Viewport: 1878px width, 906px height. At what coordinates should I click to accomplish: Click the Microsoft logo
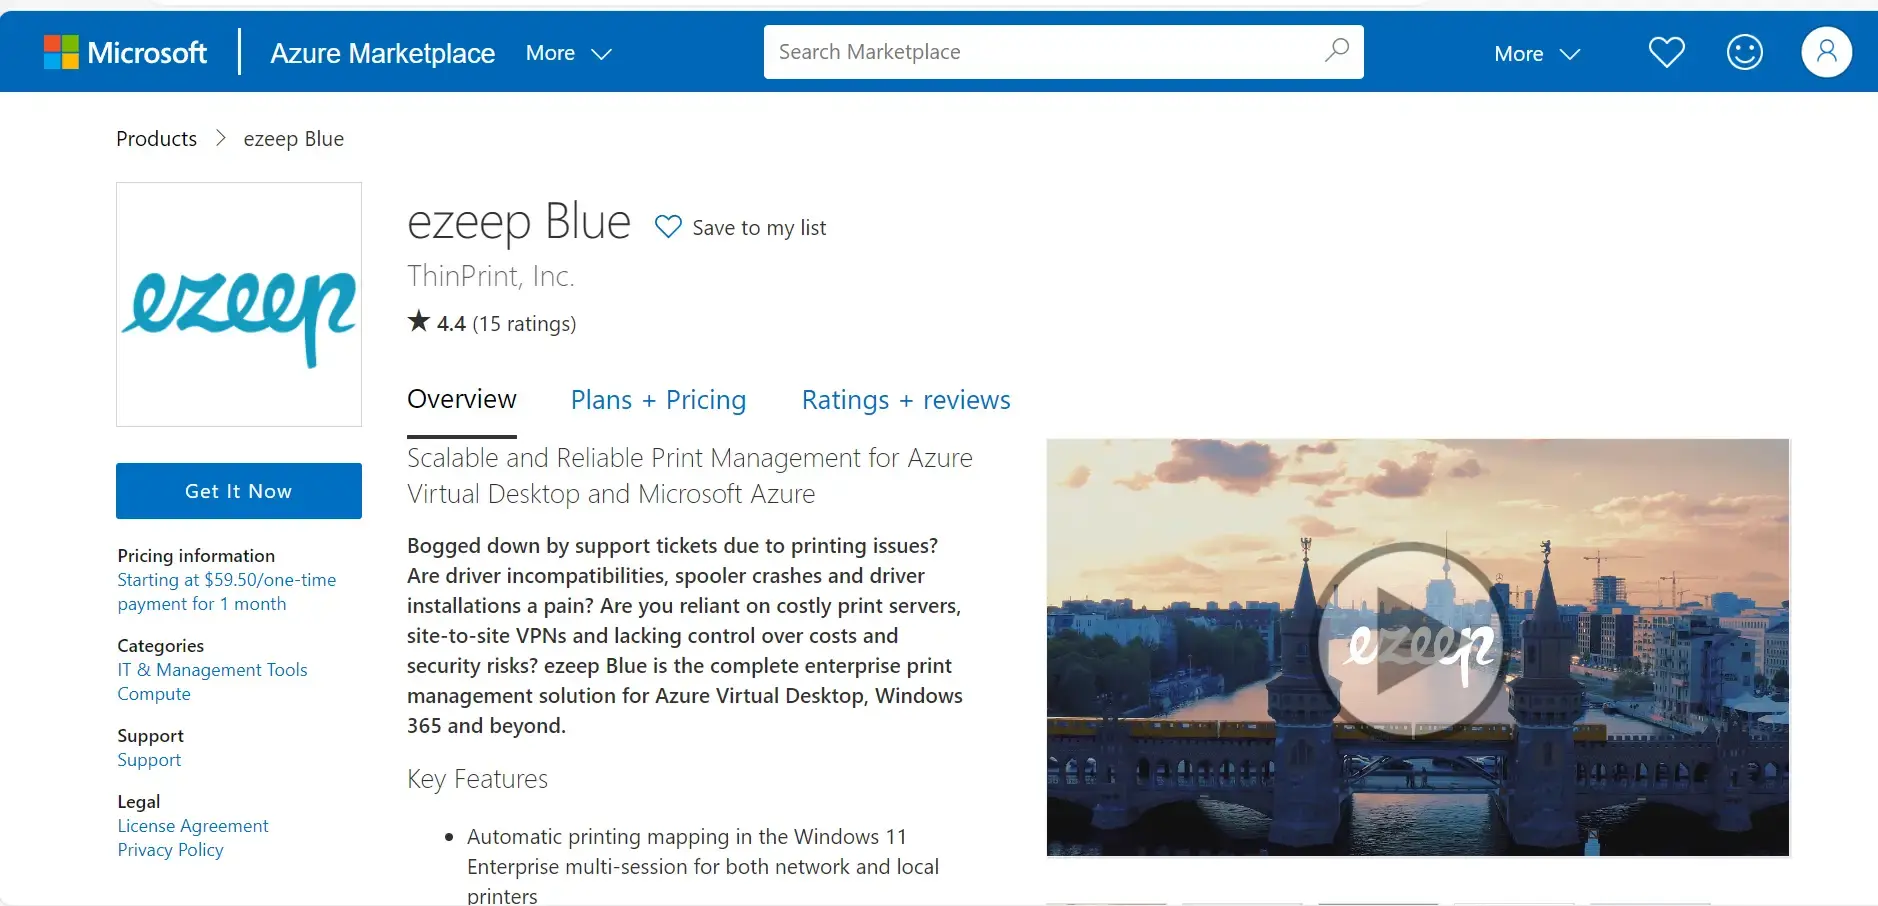[x=126, y=51]
